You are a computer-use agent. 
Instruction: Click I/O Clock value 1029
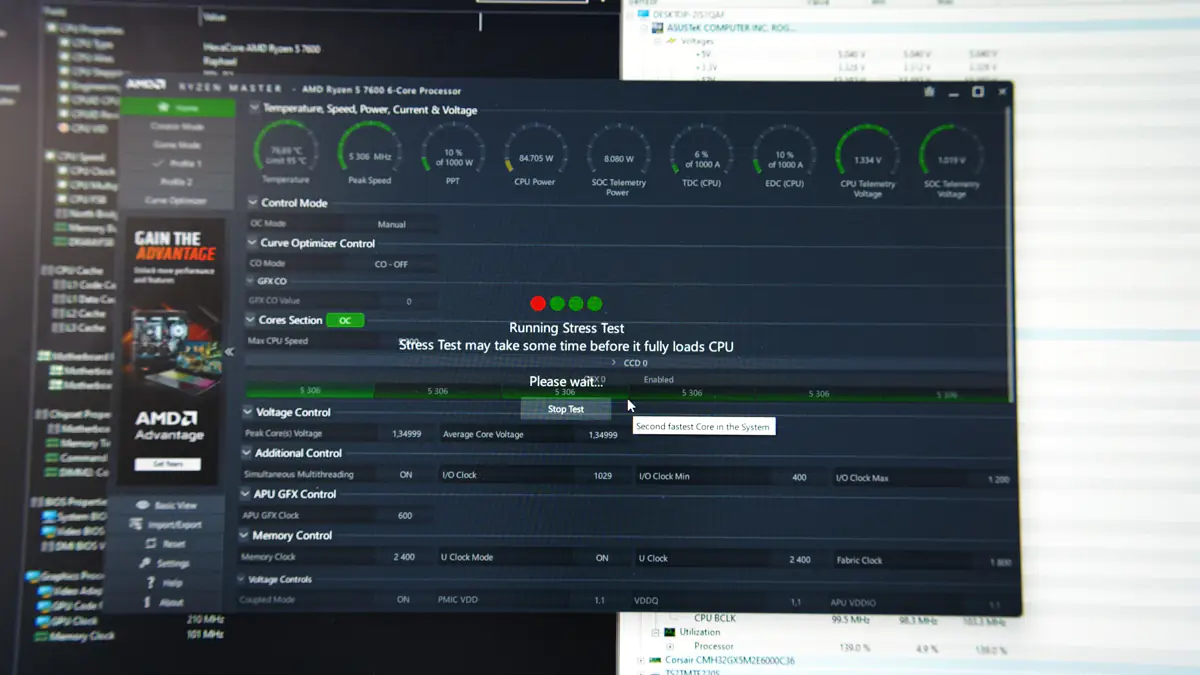(x=603, y=476)
